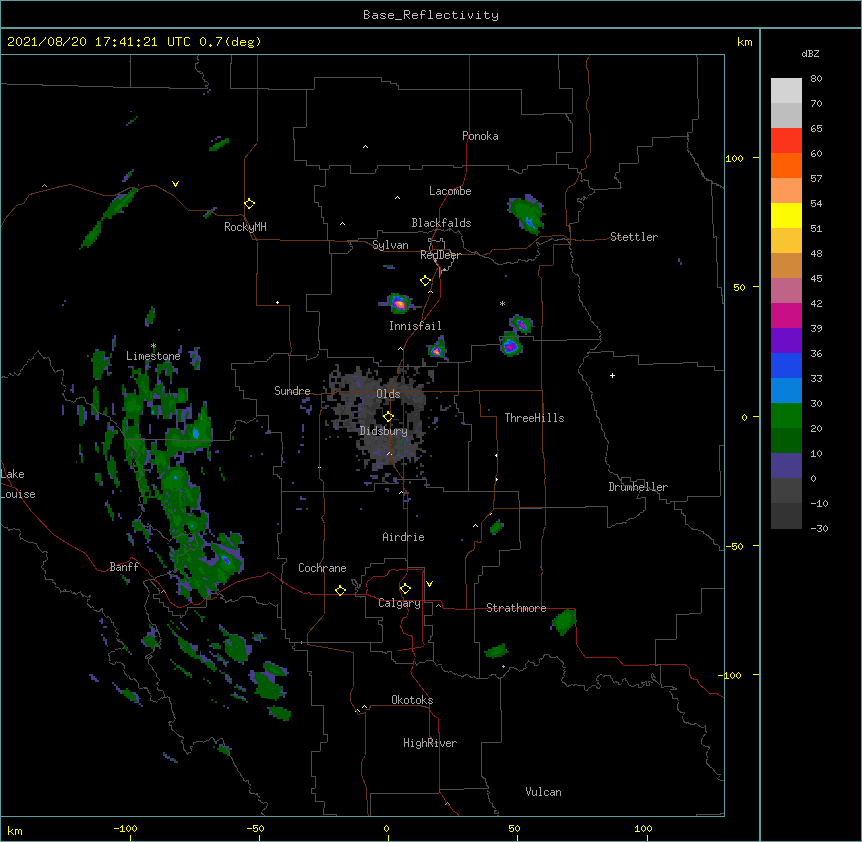This screenshot has width=862, height=842.
Task: Click the Airdrie city label
Action: (x=404, y=537)
